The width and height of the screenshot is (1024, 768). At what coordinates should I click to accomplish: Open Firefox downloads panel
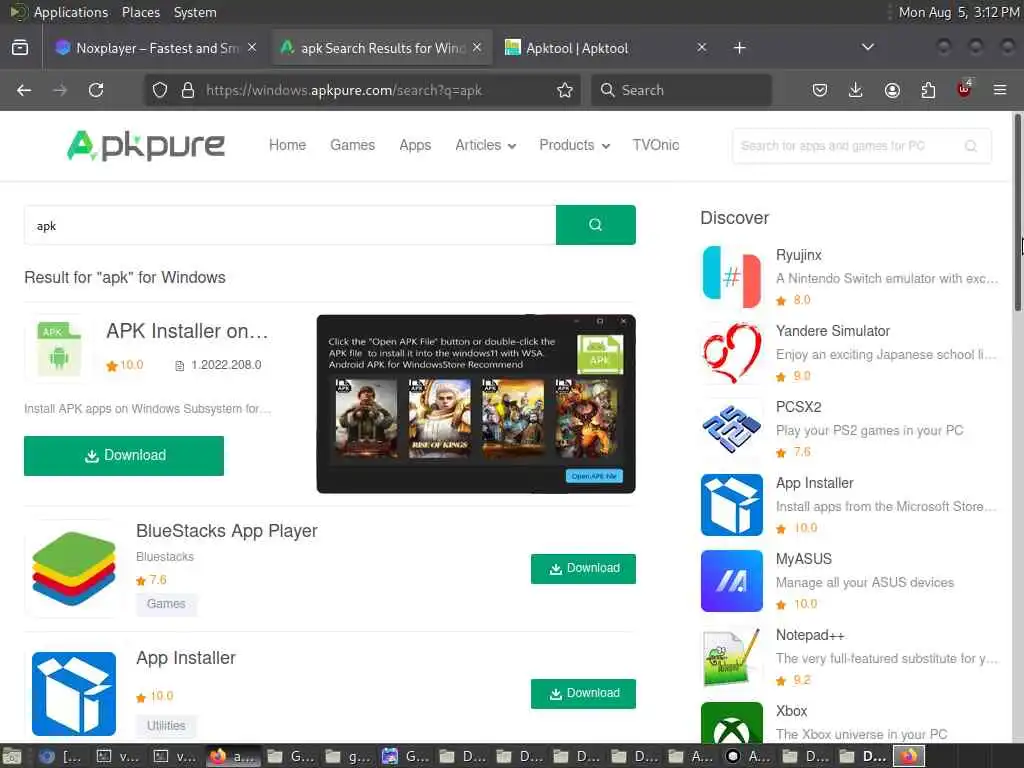coord(856,90)
